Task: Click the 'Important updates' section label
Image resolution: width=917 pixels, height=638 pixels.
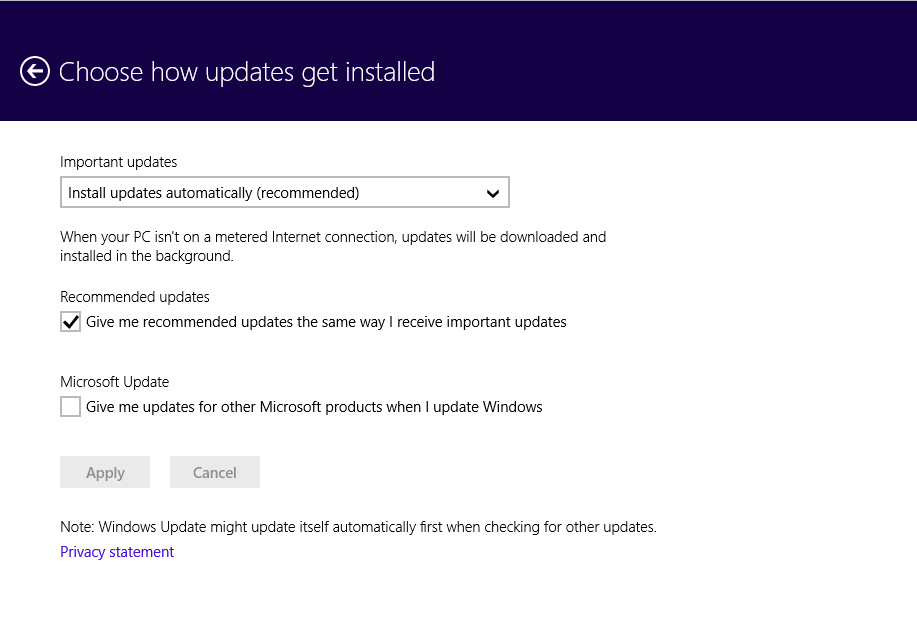Action: pyautogui.click(x=118, y=162)
